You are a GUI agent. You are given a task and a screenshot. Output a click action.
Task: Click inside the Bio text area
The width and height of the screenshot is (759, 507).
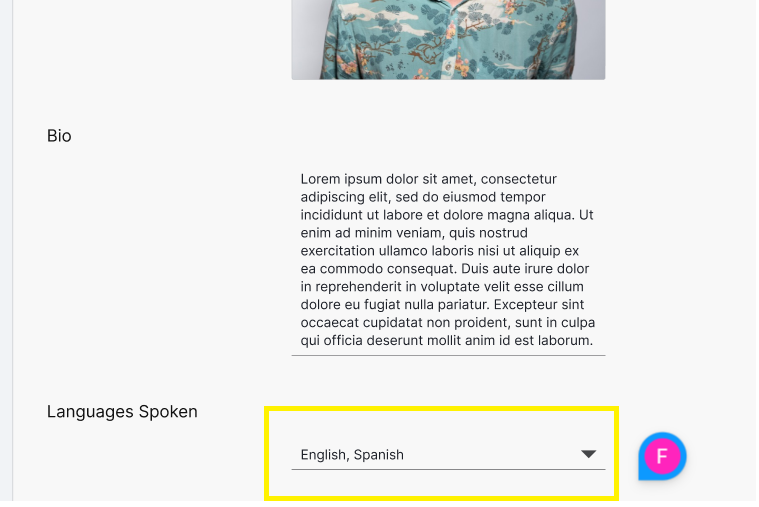point(448,260)
